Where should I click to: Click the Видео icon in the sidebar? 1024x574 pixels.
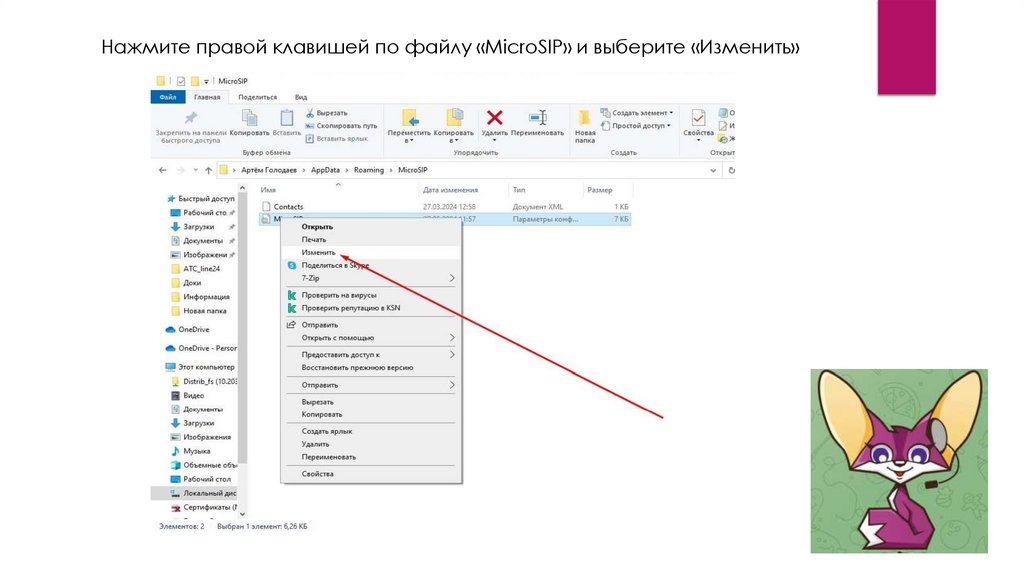pos(175,396)
